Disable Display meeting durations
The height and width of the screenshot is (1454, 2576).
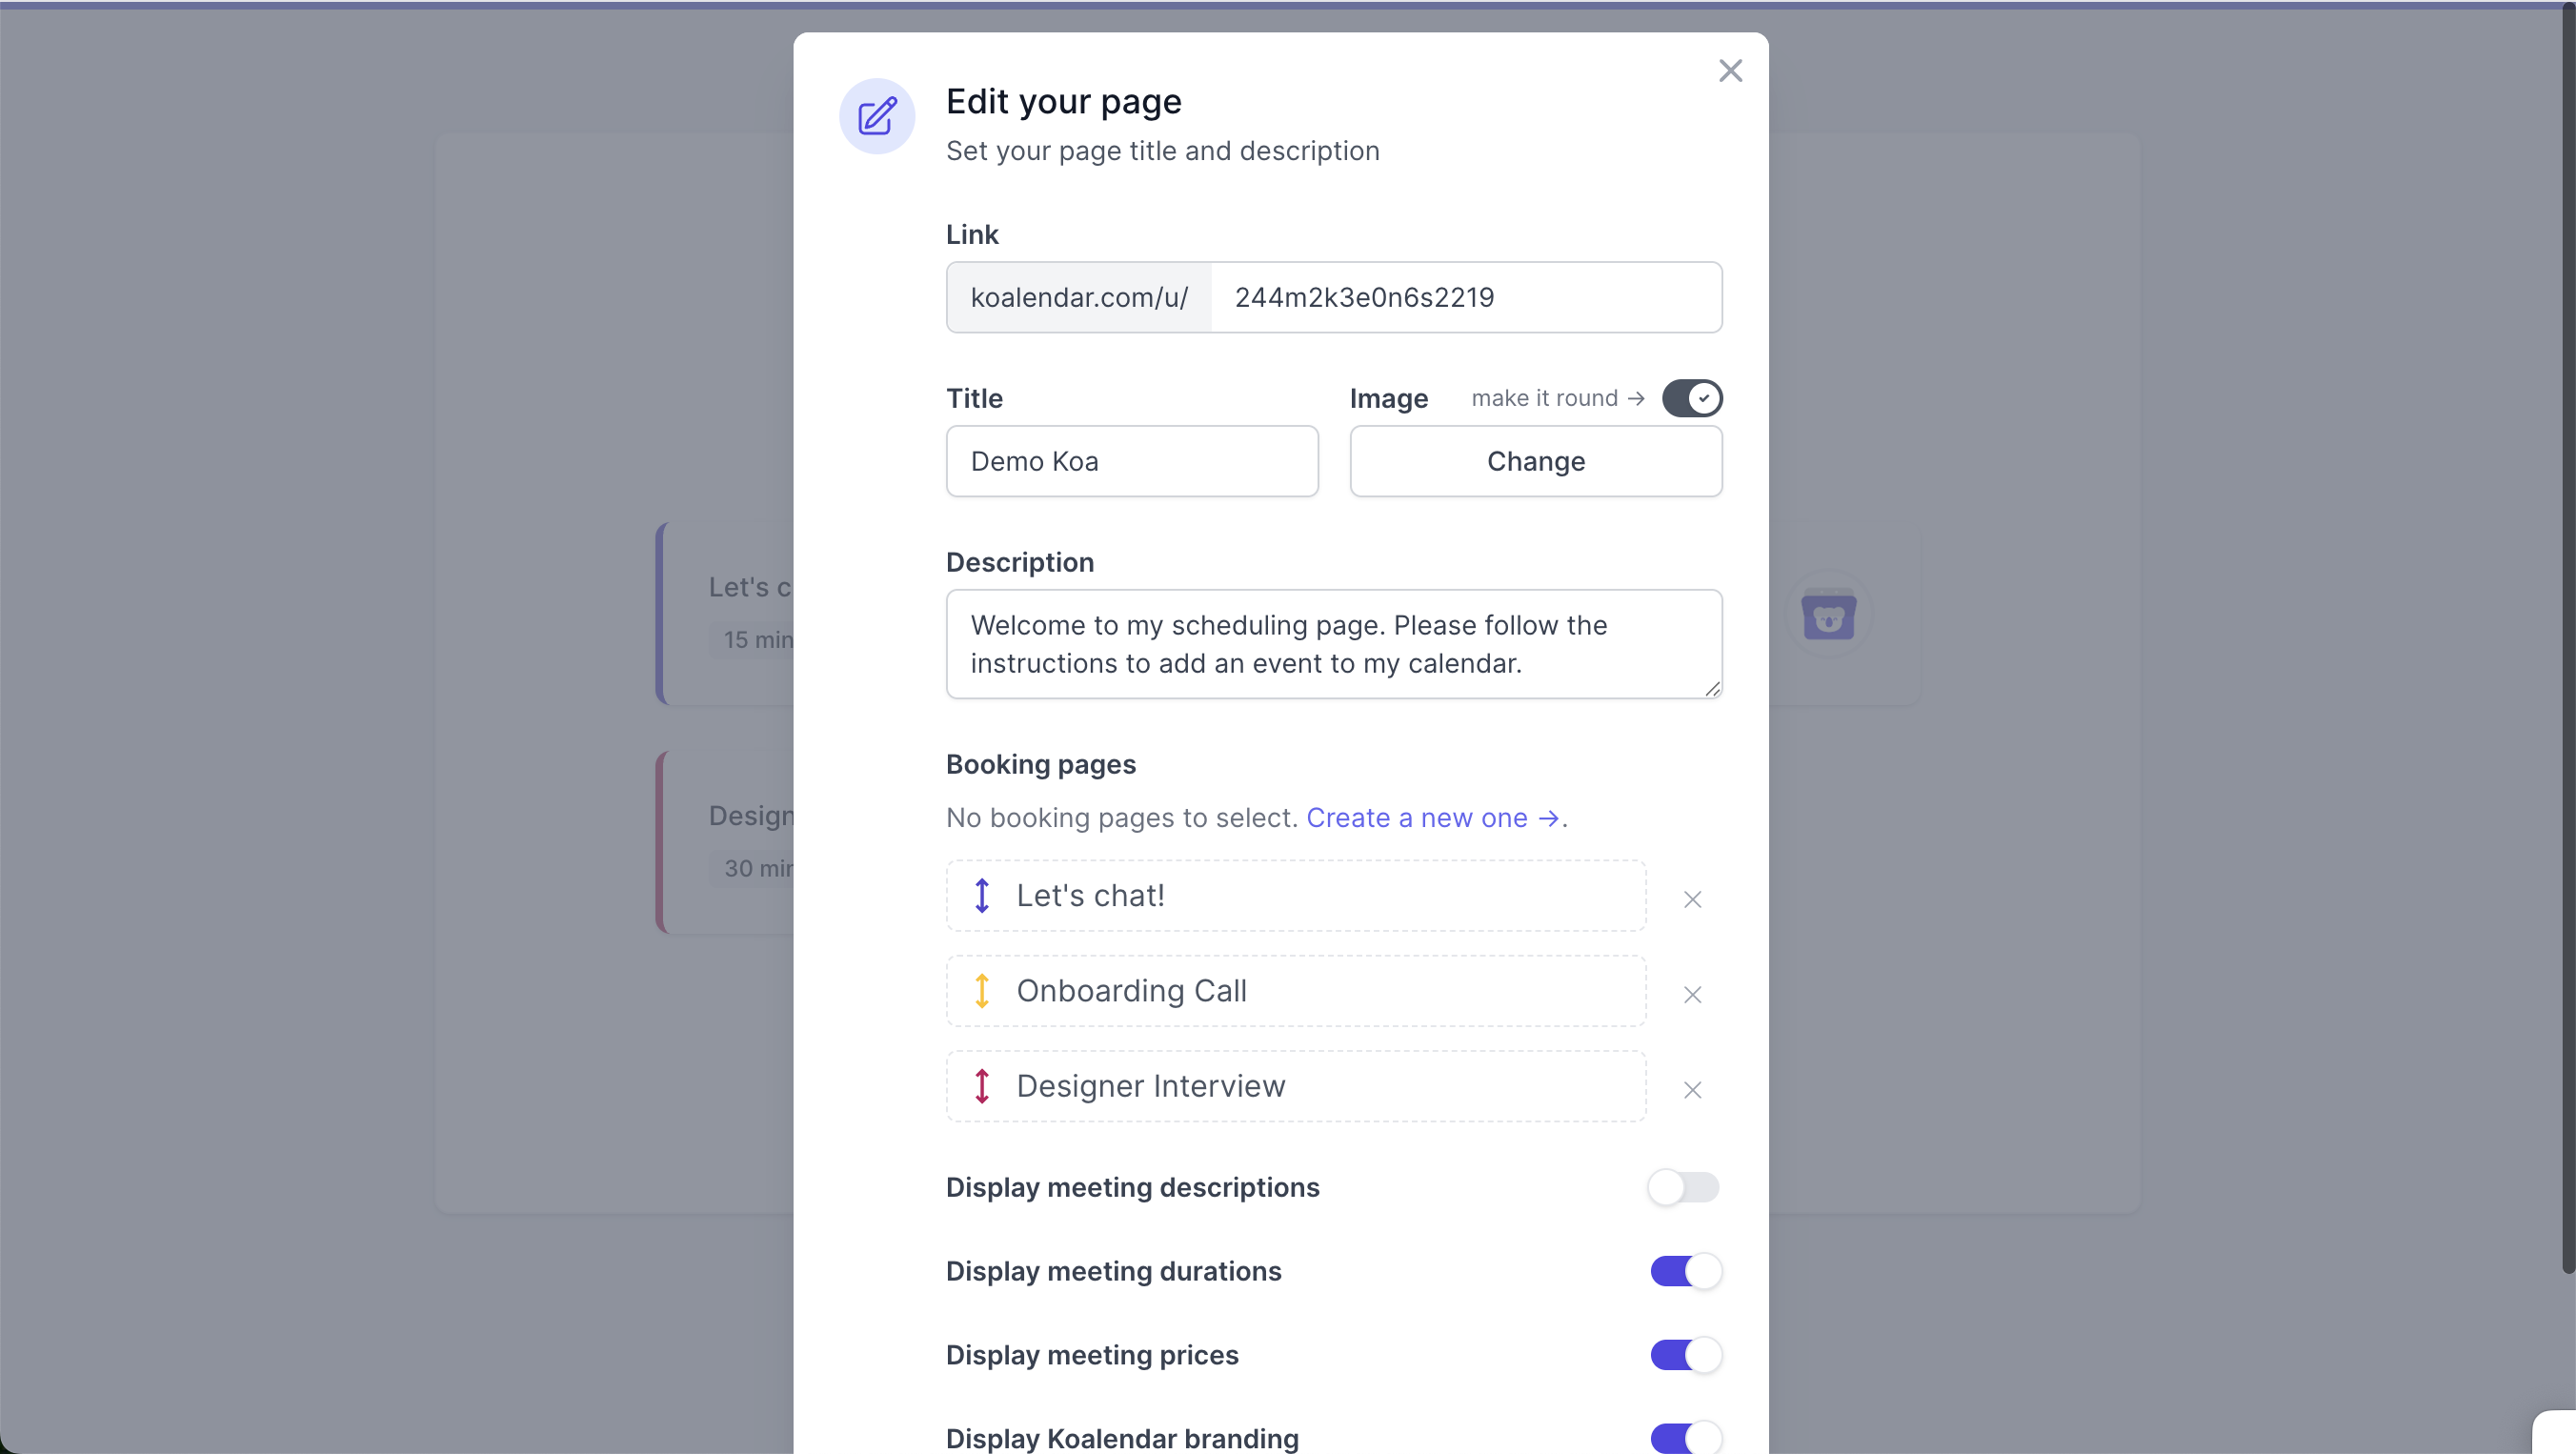pyautogui.click(x=1686, y=1271)
